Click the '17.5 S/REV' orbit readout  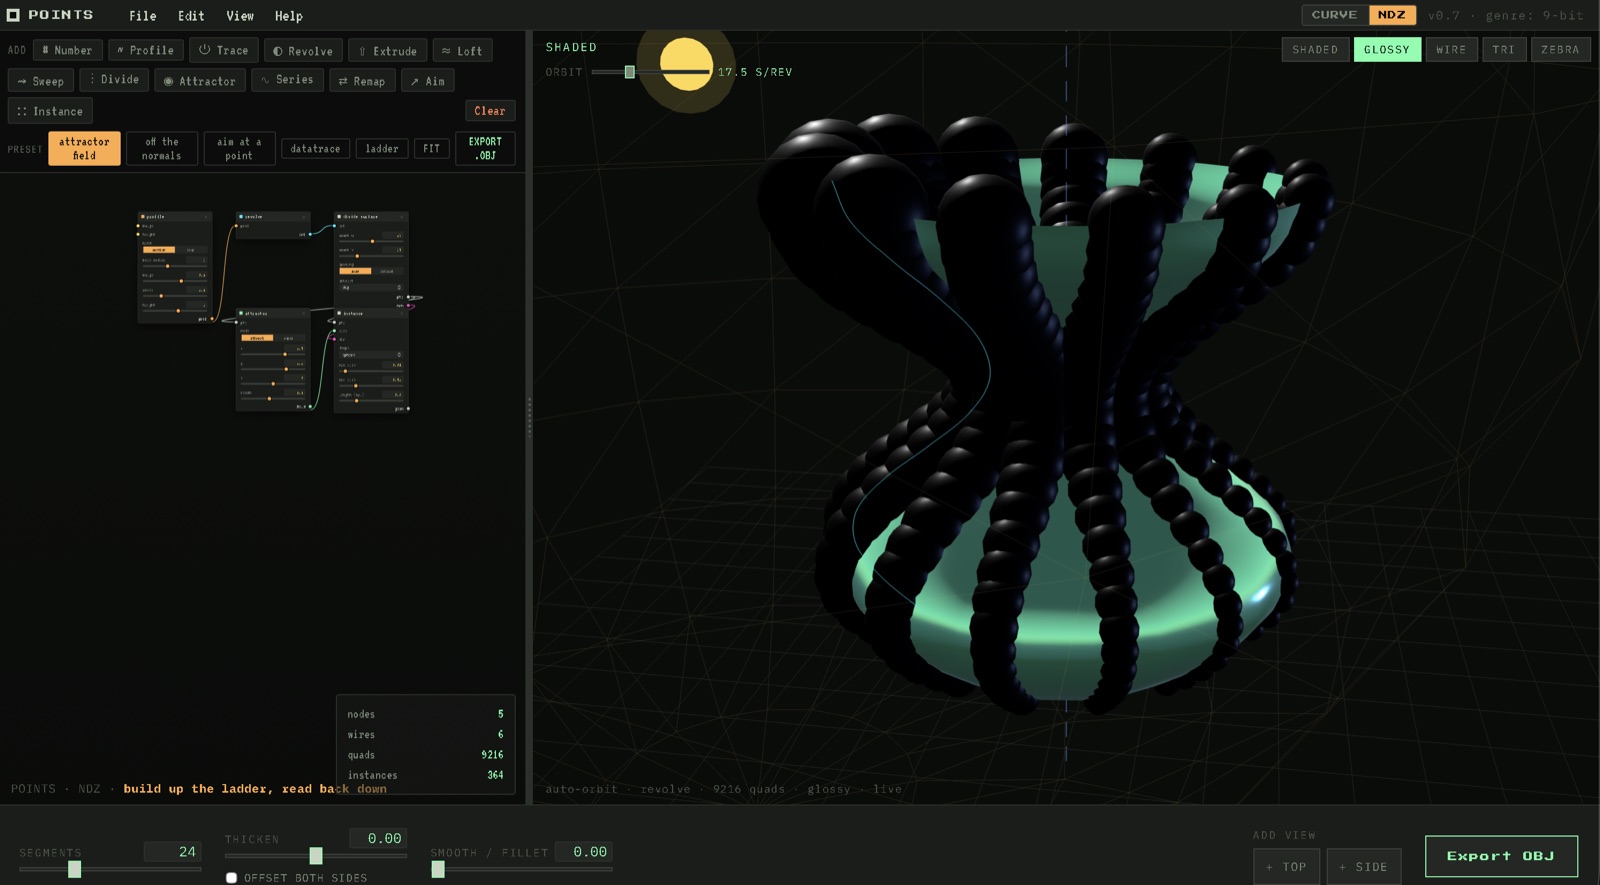755,72
